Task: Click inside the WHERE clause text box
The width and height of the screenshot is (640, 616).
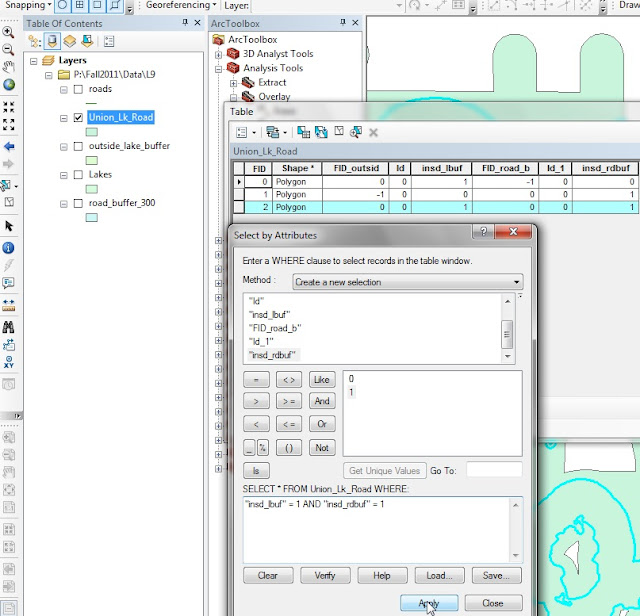Action: pos(377,529)
